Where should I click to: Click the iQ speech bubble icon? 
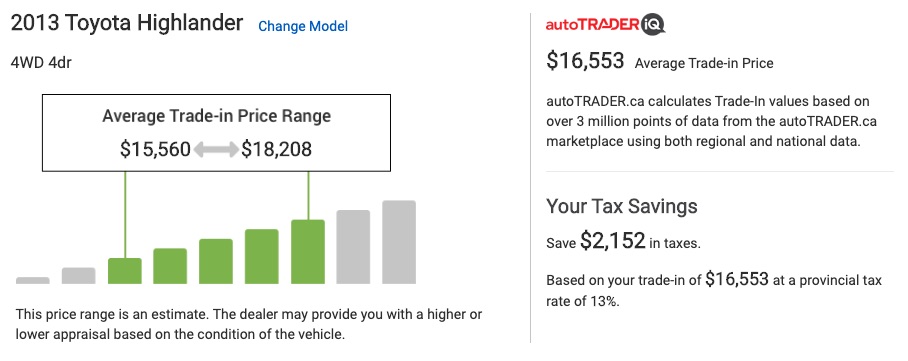tap(653, 25)
